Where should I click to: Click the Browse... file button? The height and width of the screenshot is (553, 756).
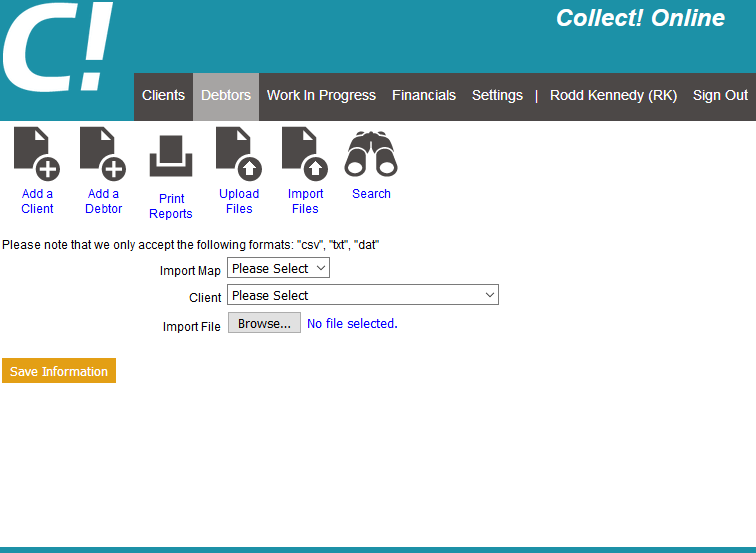coord(264,323)
